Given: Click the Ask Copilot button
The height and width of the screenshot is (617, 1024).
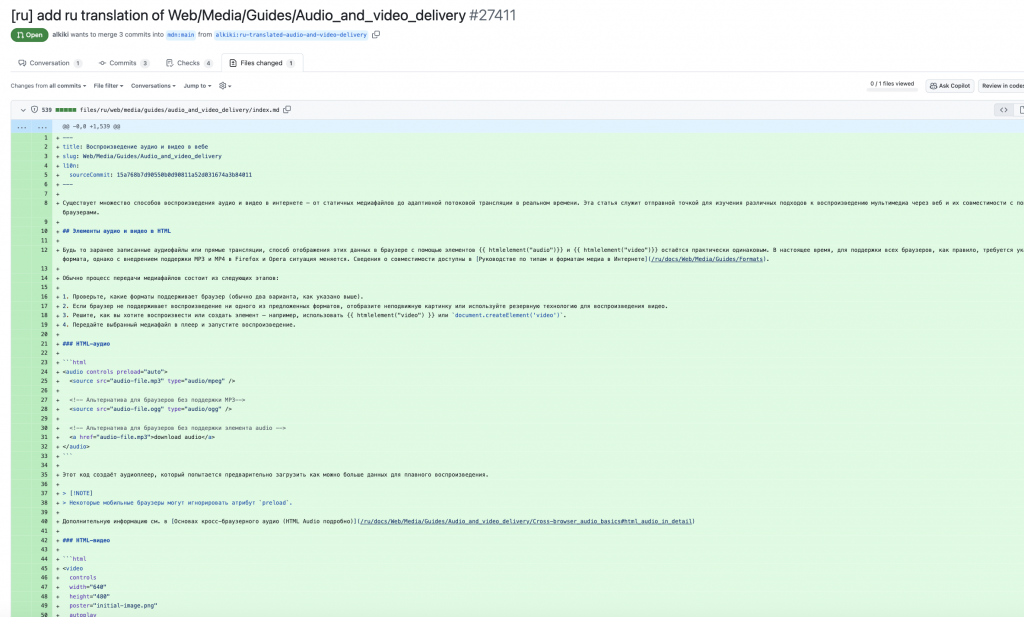Looking at the screenshot, I should coord(950,86).
